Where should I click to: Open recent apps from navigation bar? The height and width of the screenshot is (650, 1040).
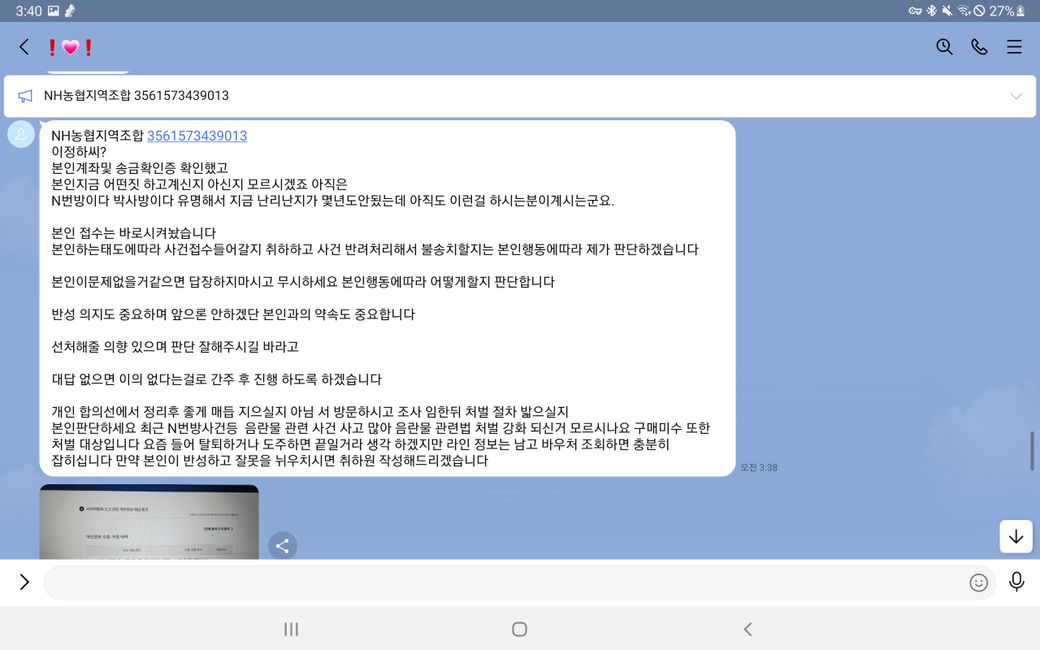[x=291, y=629]
